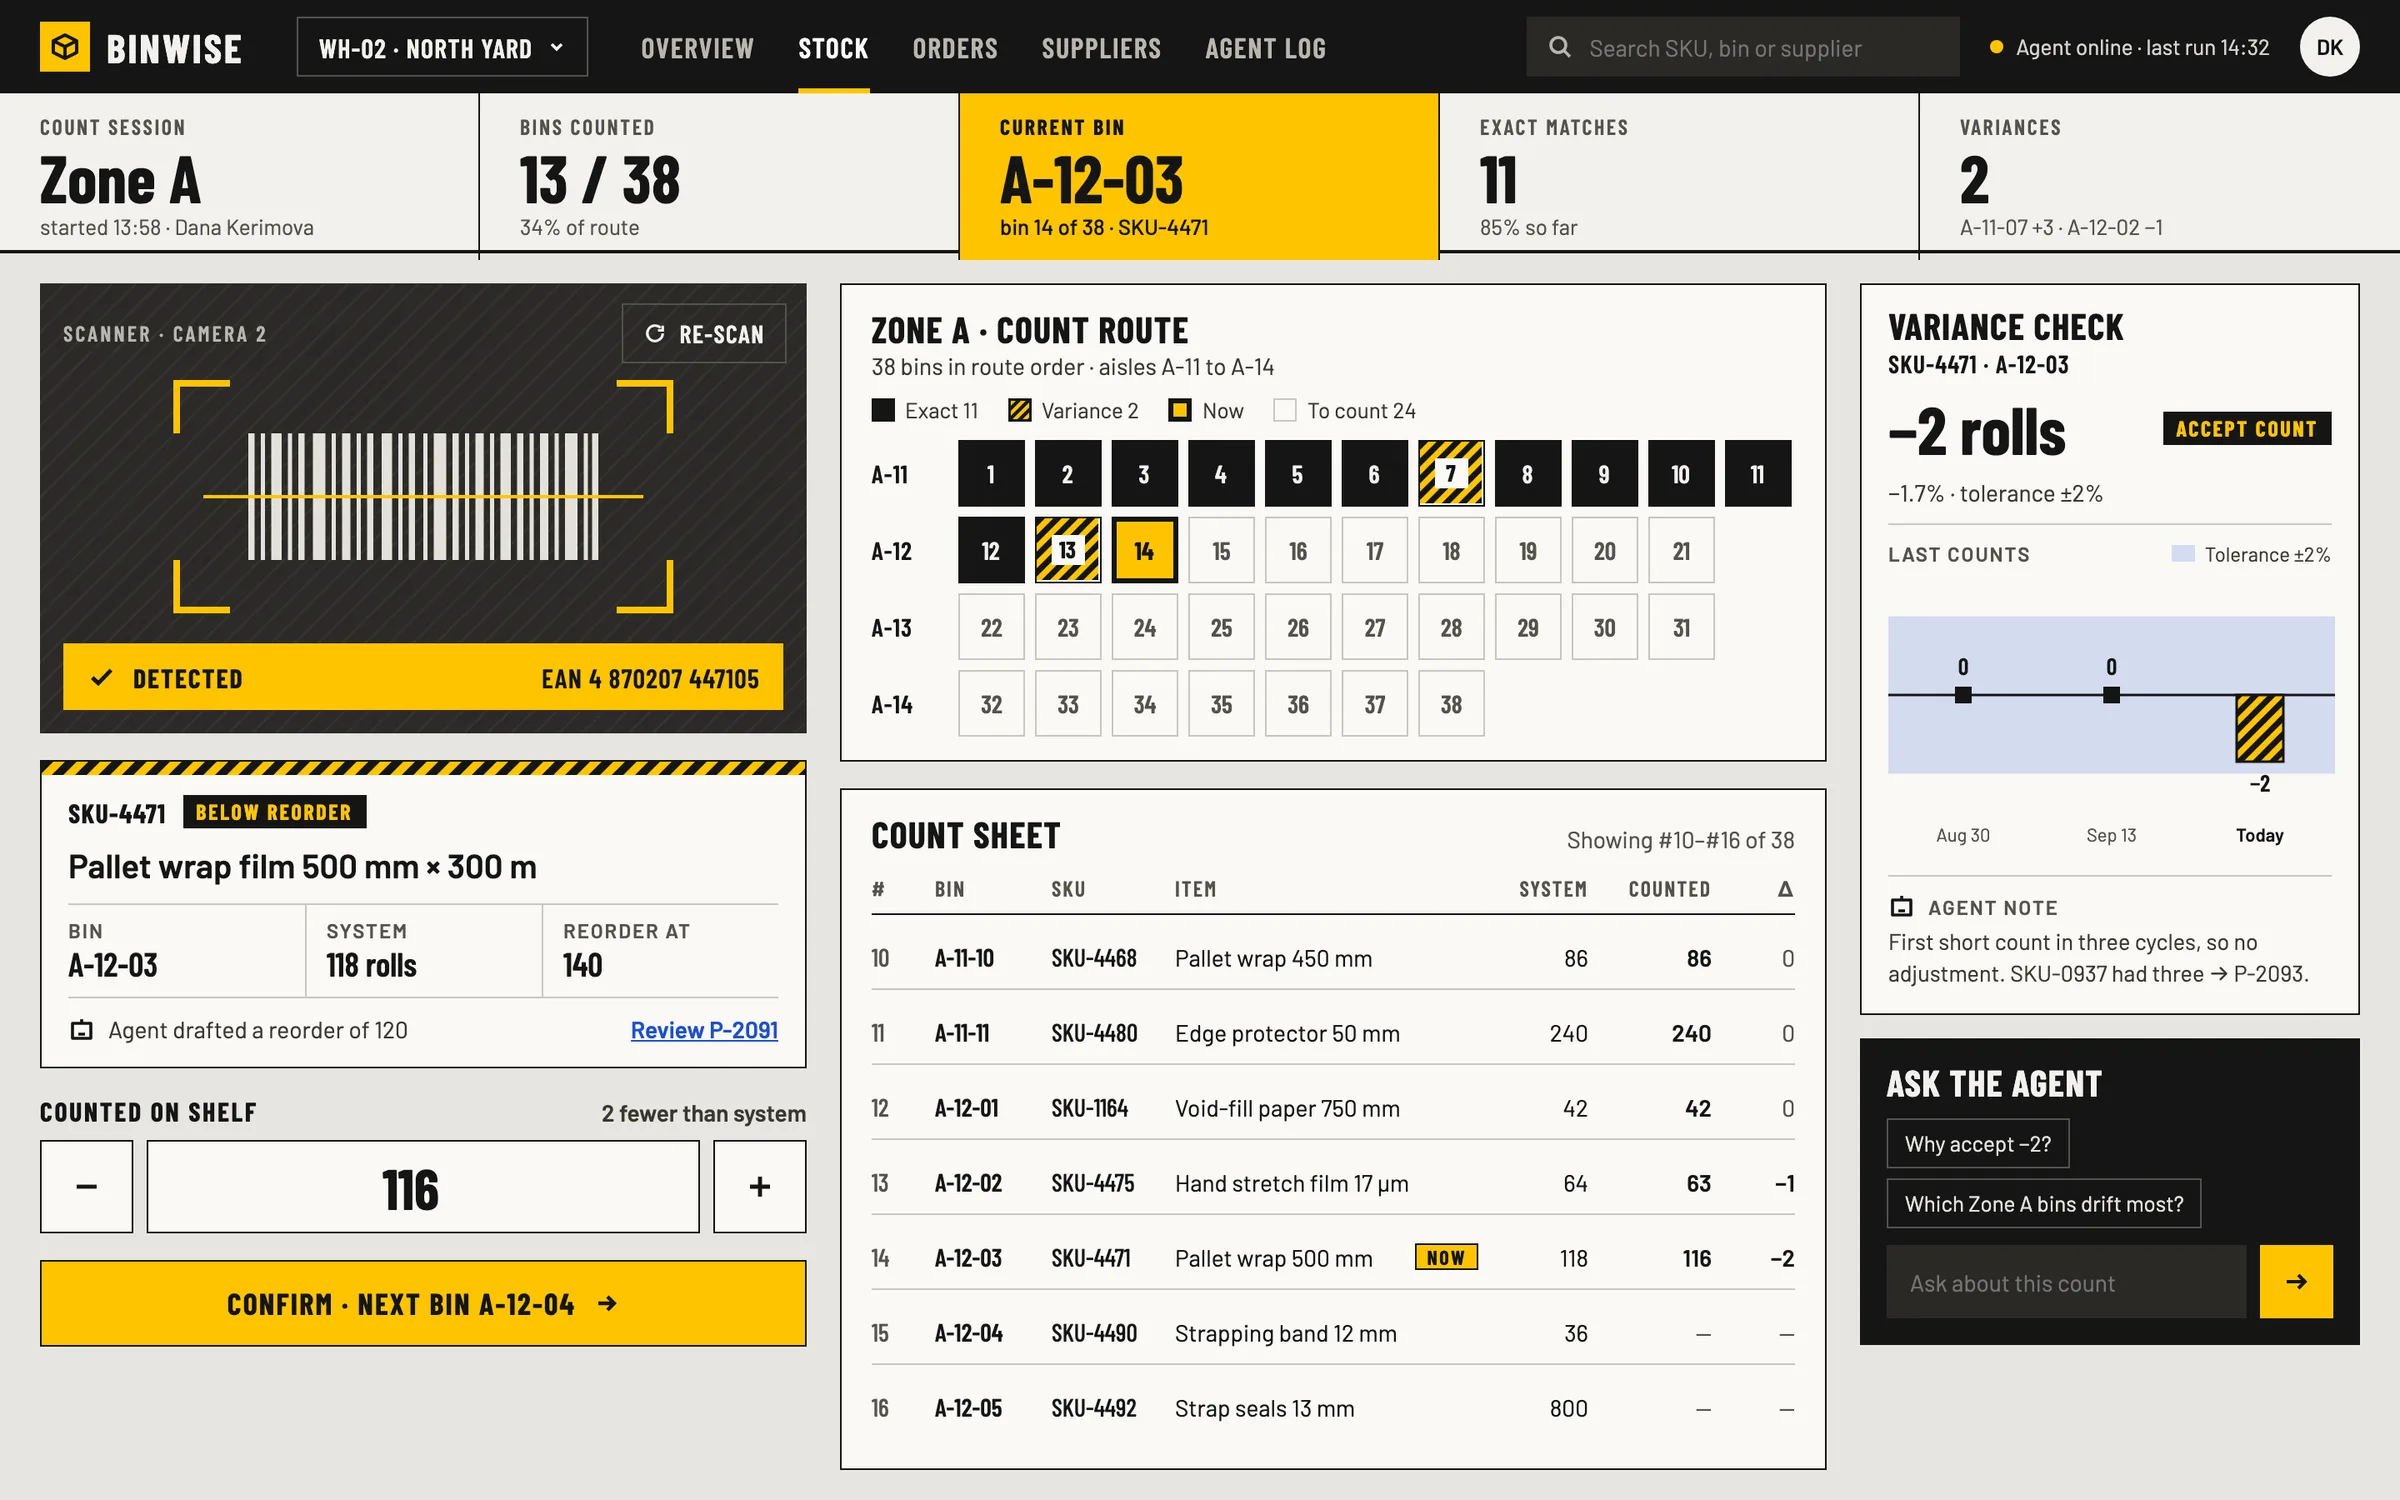
Task: Click the To count 24 legend box
Action: tap(1285, 410)
